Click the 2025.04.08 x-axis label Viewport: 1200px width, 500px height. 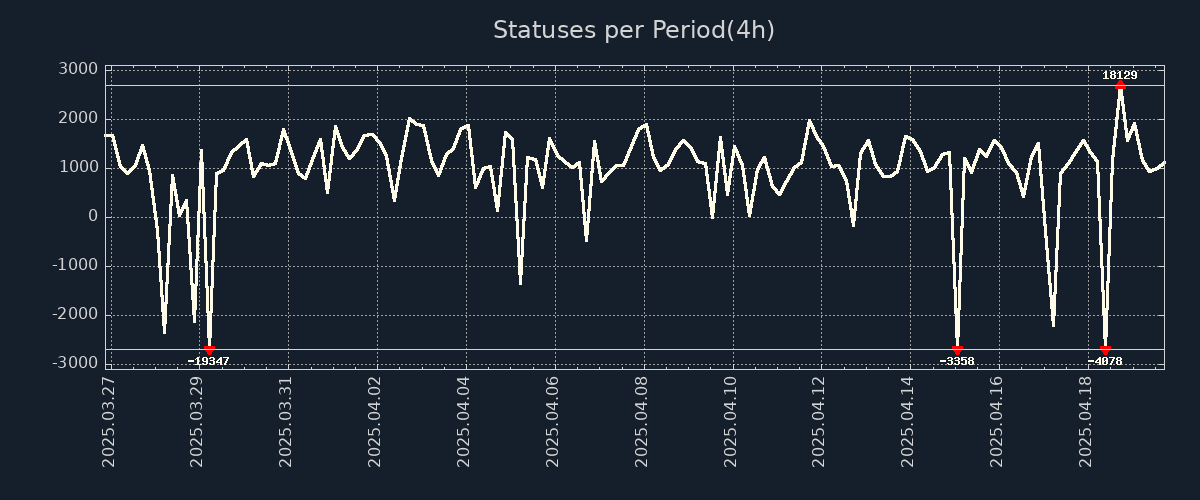(x=642, y=421)
